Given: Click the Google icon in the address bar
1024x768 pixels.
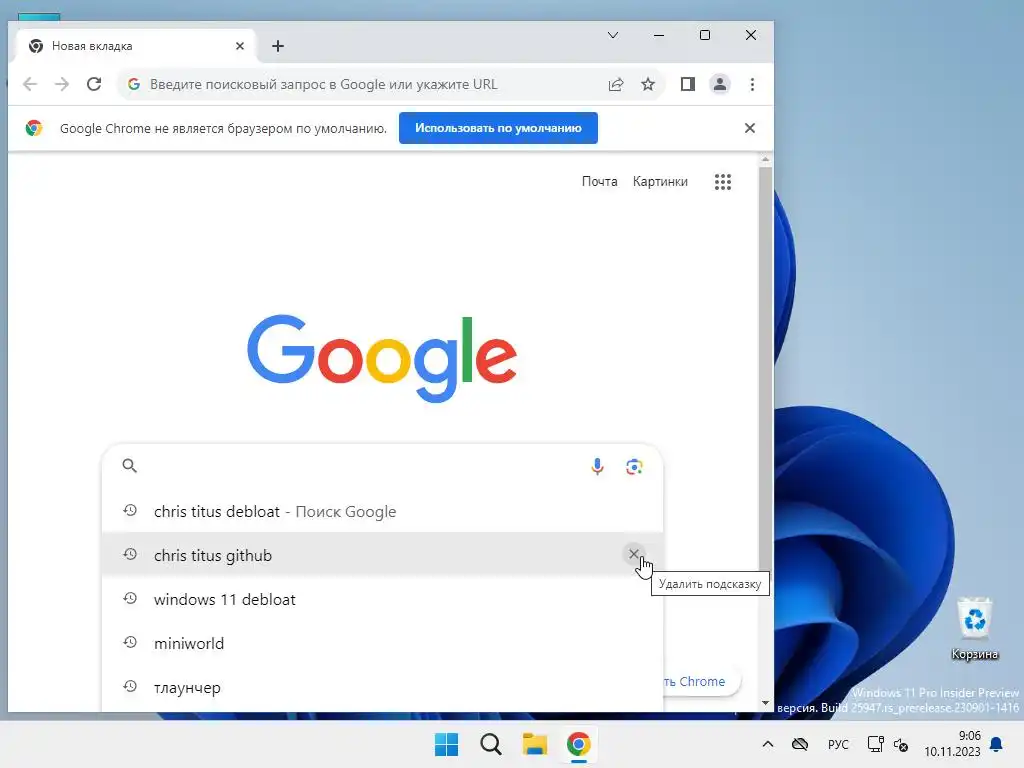Looking at the screenshot, I should [x=134, y=84].
